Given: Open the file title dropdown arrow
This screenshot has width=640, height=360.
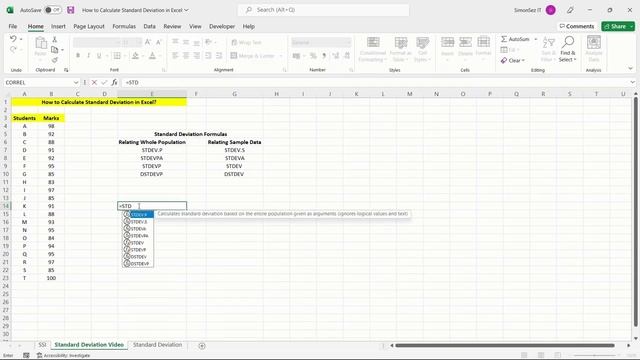Looking at the screenshot, I should 187,10.
